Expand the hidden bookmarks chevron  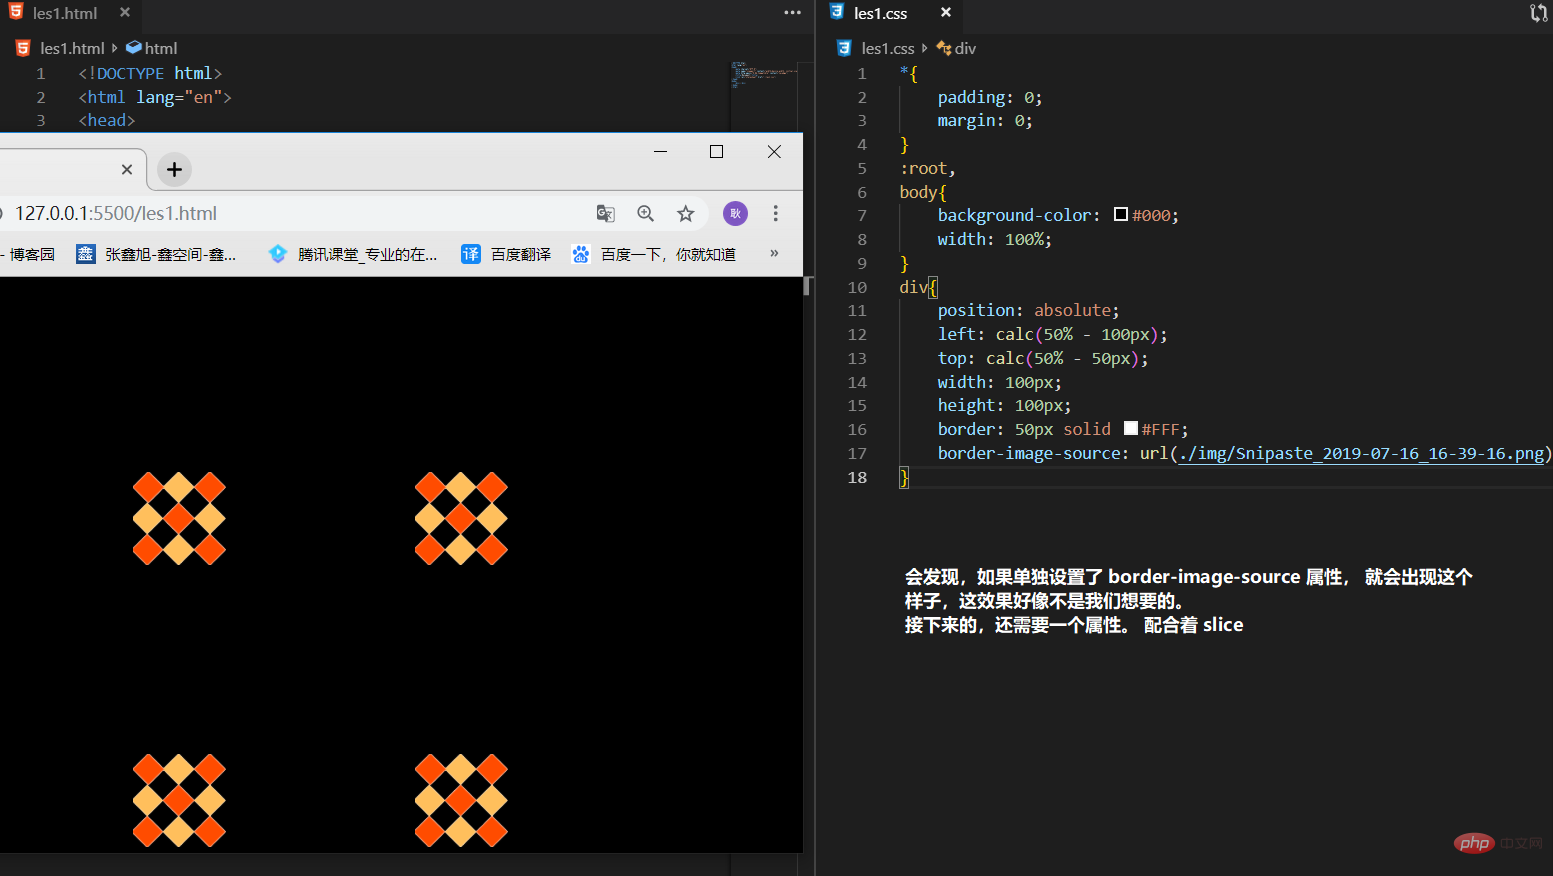point(774,254)
